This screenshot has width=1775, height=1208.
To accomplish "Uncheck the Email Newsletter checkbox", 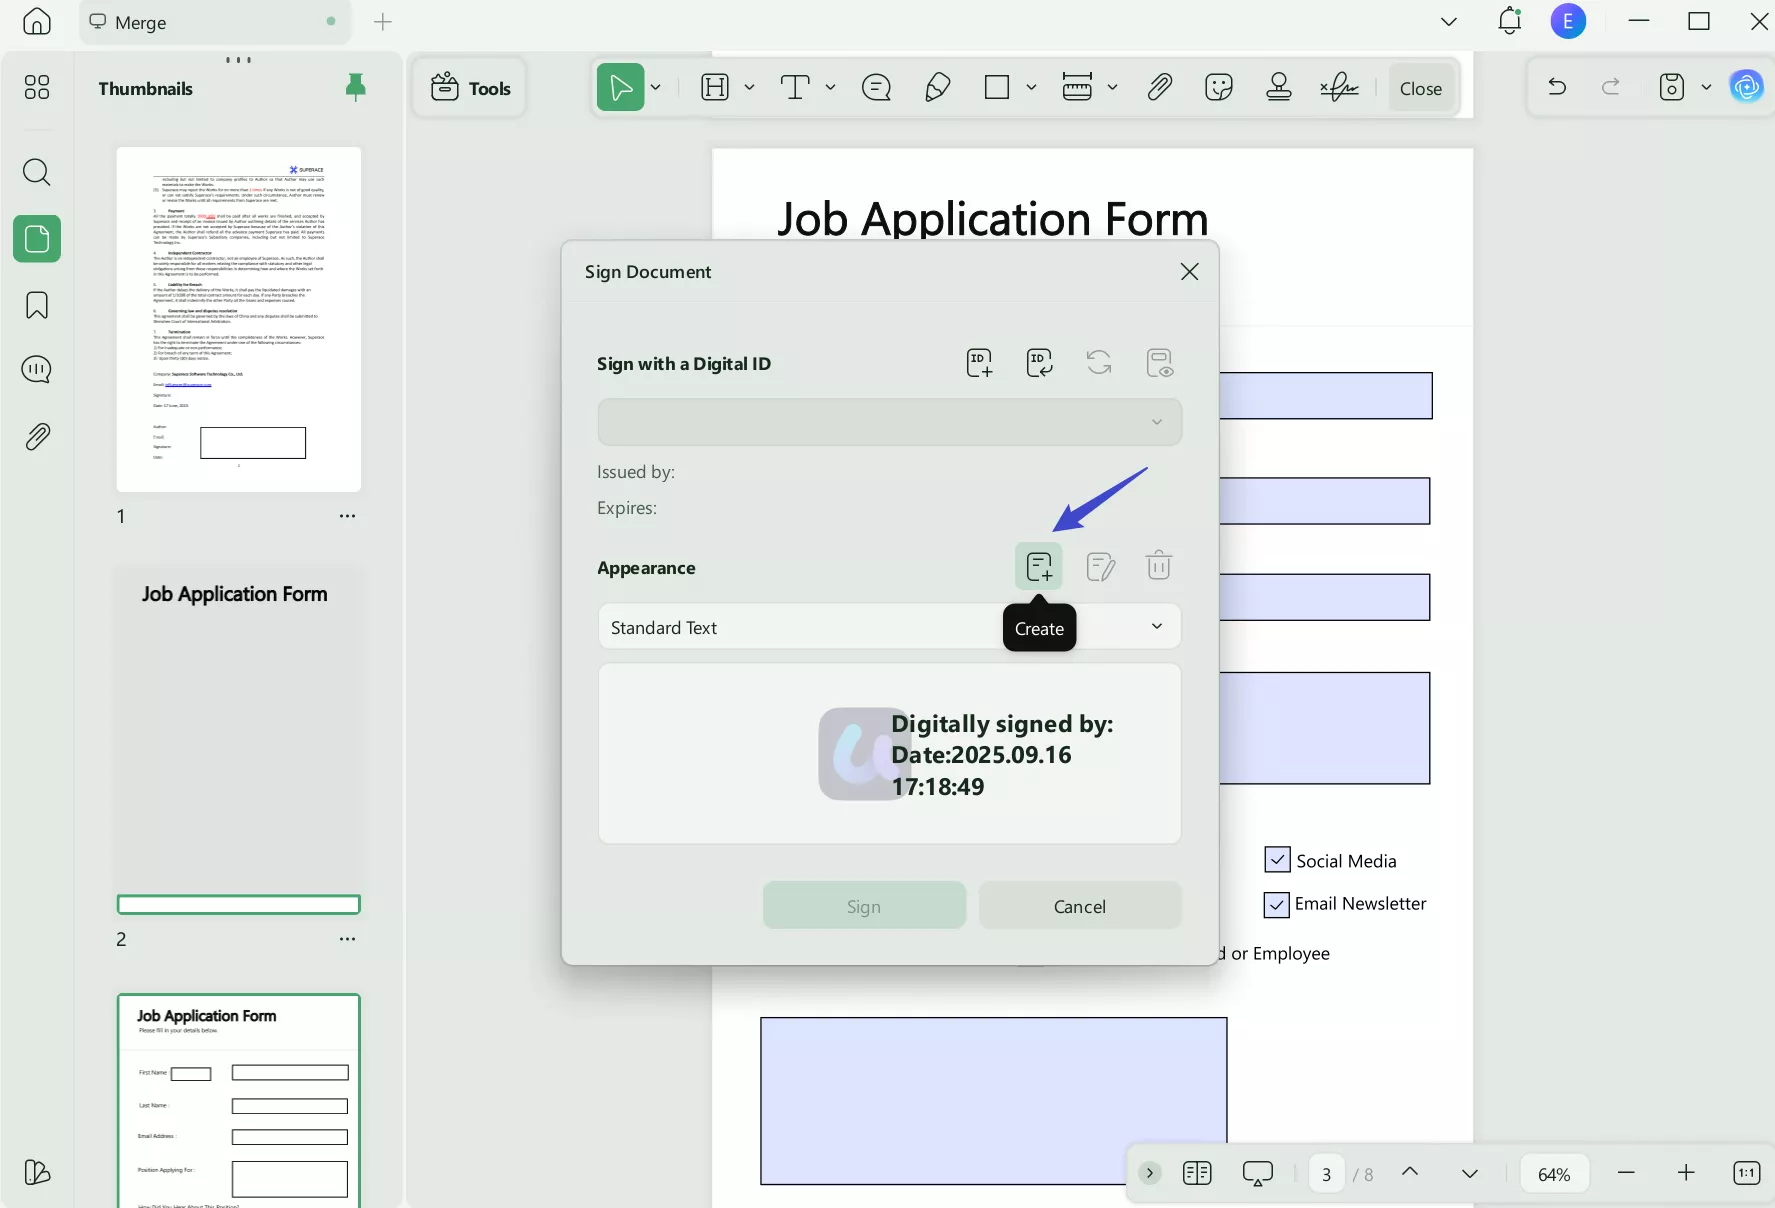I will (1275, 904).
